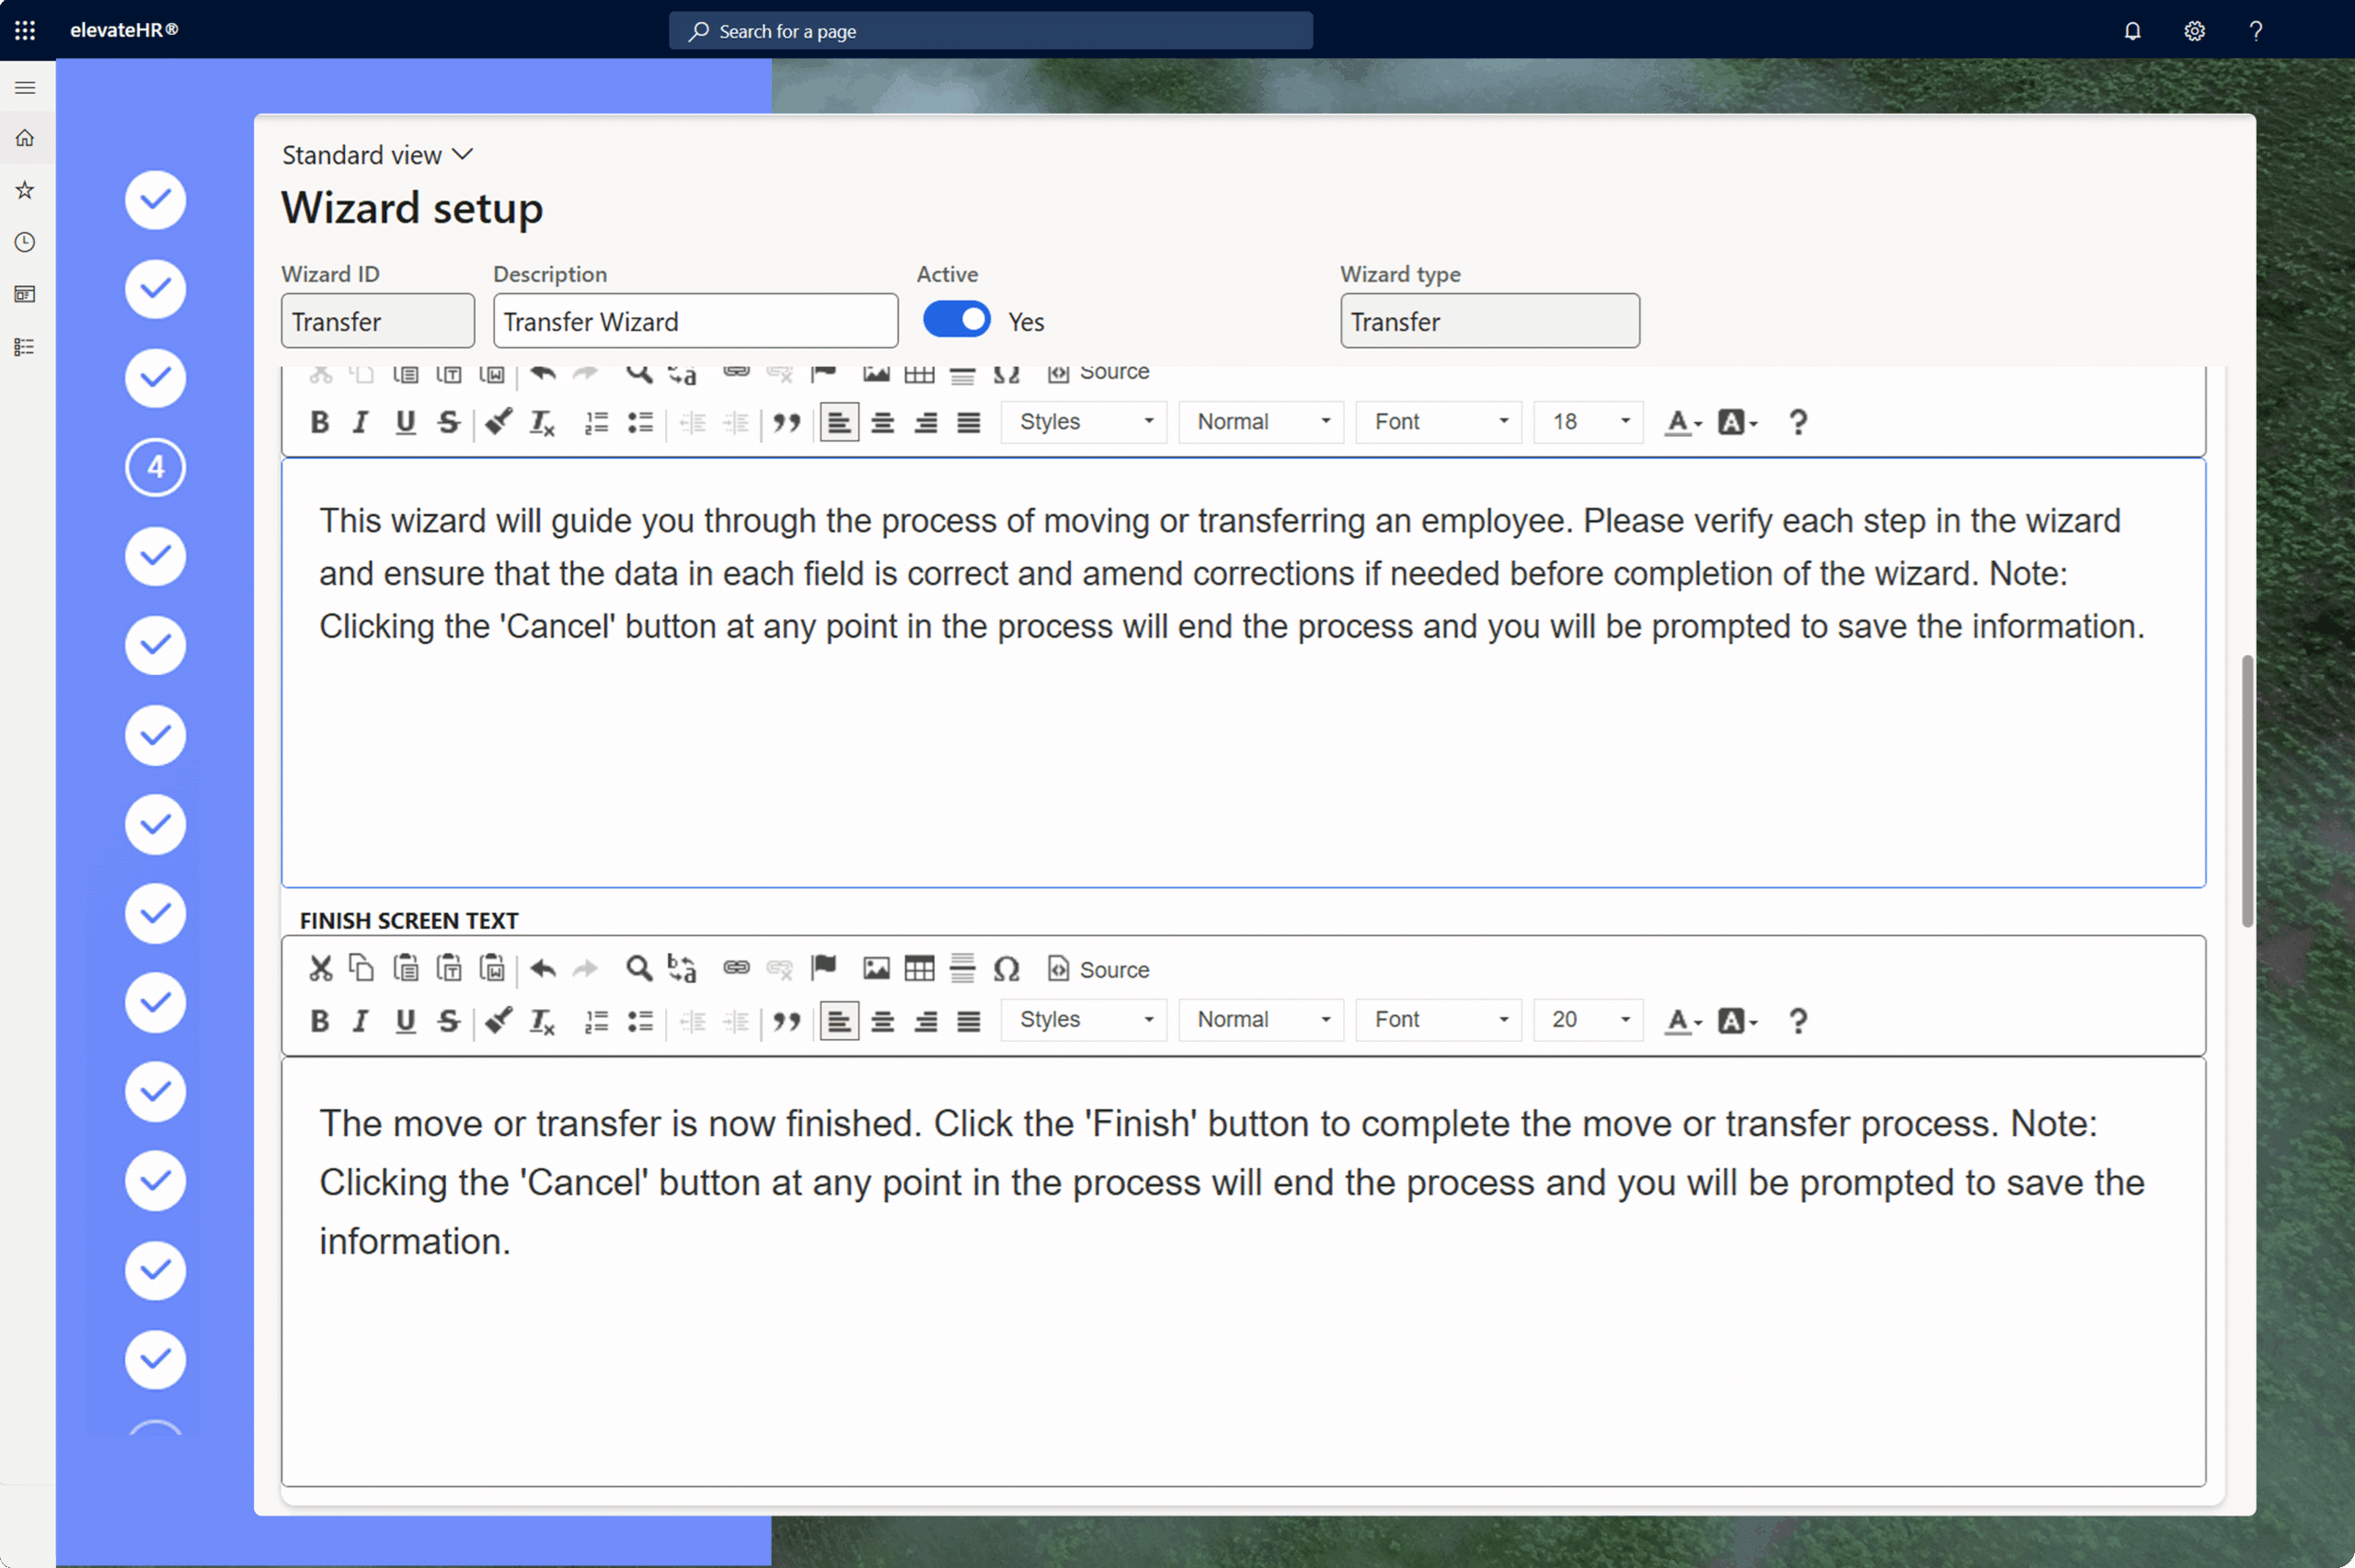The image size is (2355, 1568).
Task: Click the elevateHR brand link
Action: pyautogui.click(x=124, y=30)
